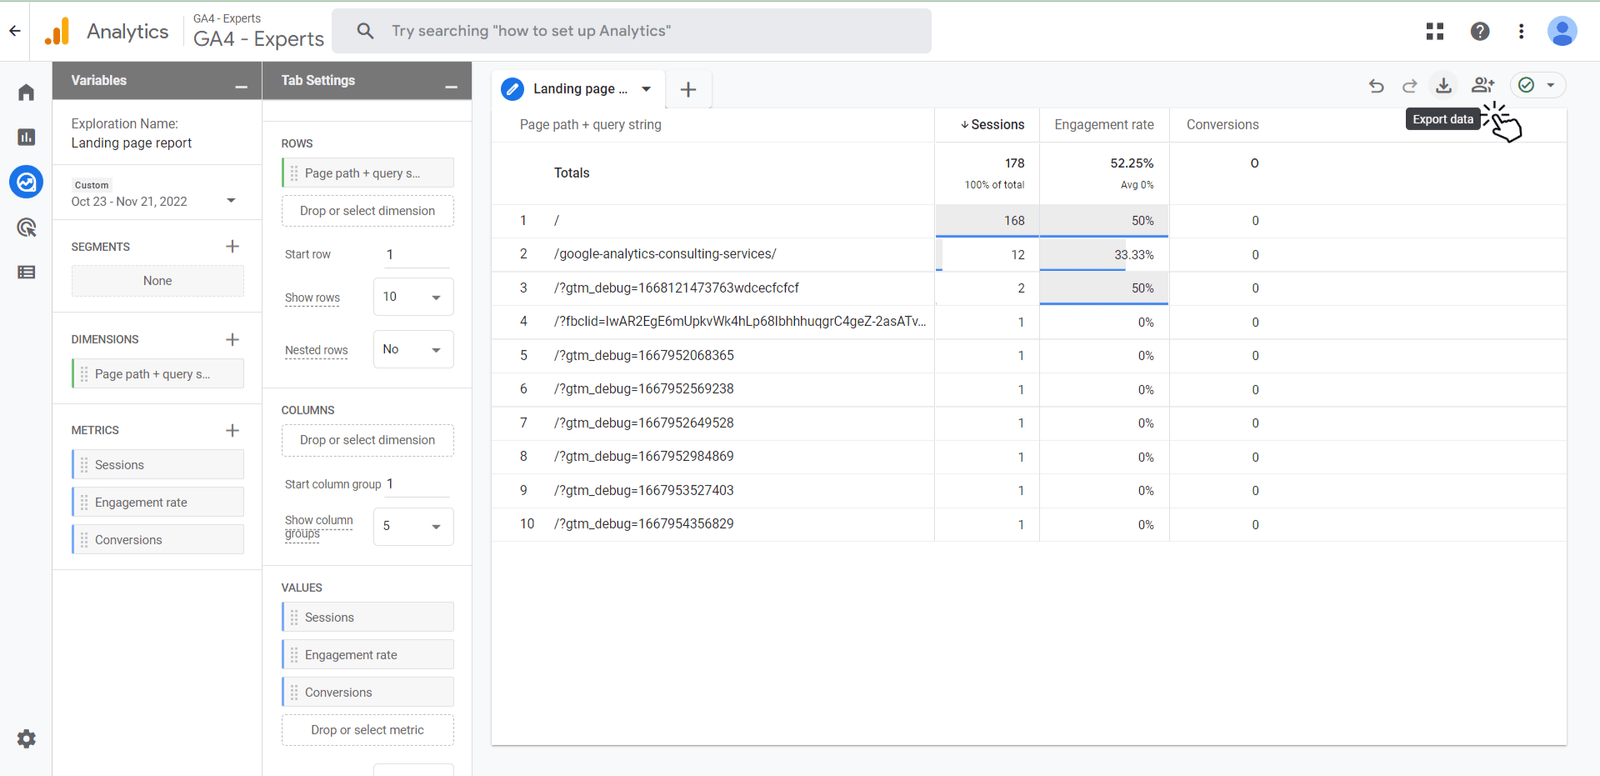Click the undo arrow icon
The height and width of the screenshot is (776, 1600).
point(1376,86)
